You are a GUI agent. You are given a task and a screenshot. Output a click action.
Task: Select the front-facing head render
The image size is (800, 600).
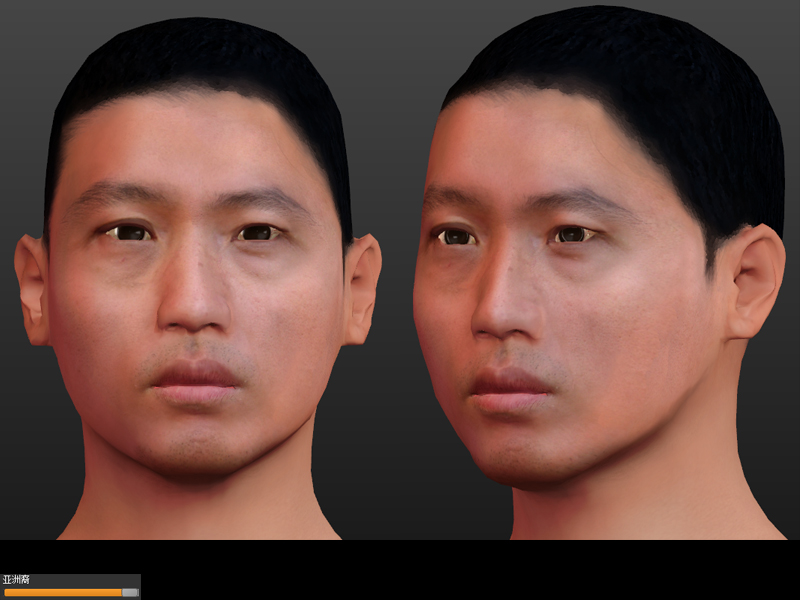[198, 278]
